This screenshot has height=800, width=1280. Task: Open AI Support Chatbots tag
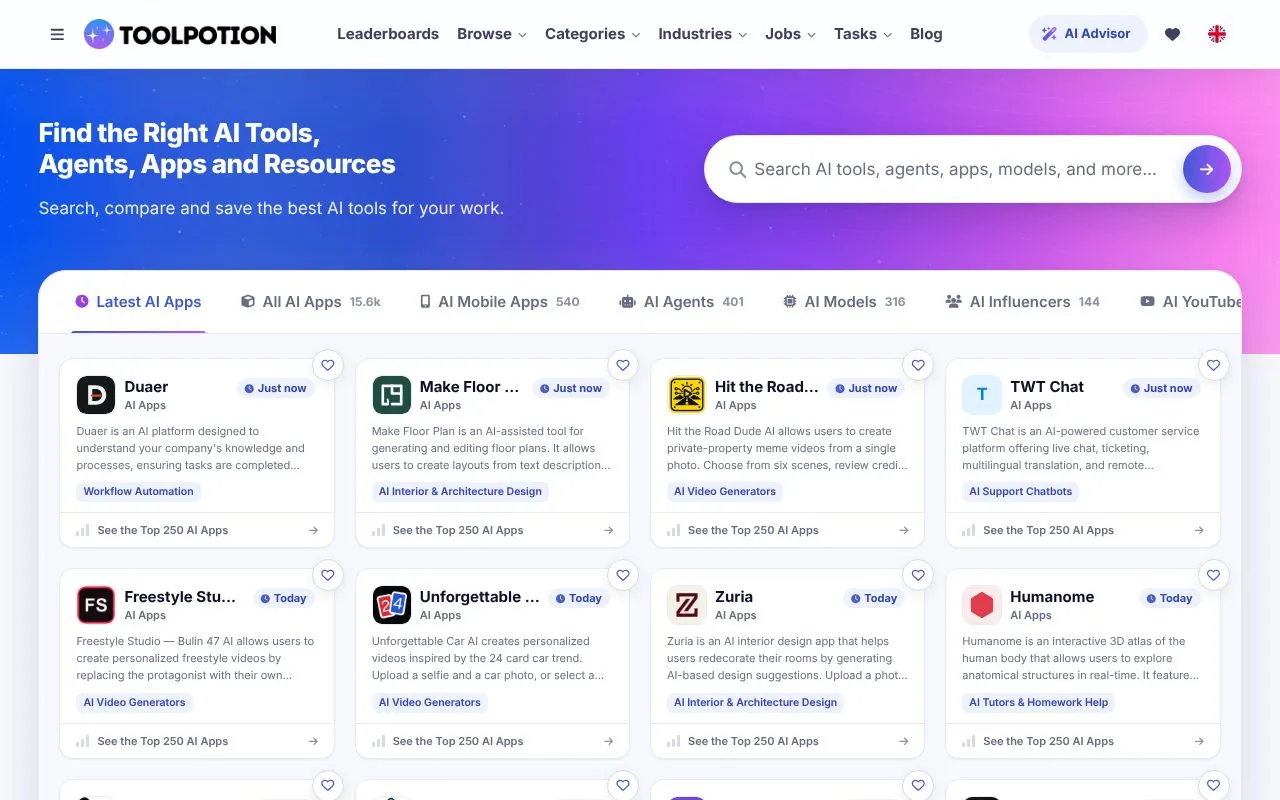coord(1021,491)
